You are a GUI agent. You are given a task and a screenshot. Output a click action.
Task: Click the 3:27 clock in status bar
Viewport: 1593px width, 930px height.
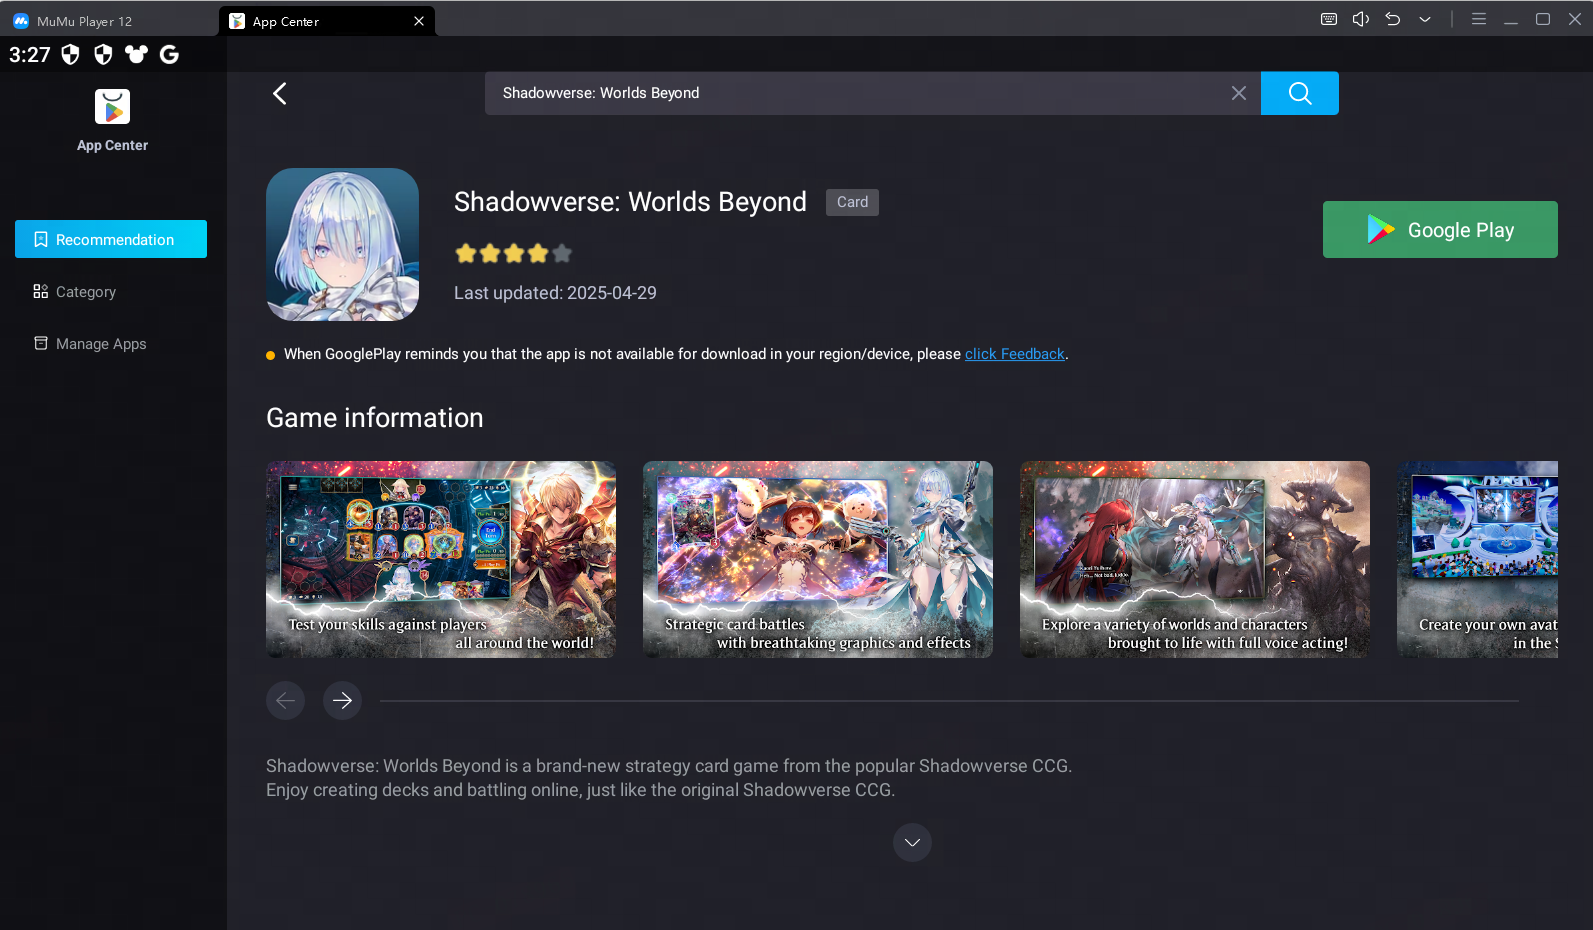[x=30, y=55]
